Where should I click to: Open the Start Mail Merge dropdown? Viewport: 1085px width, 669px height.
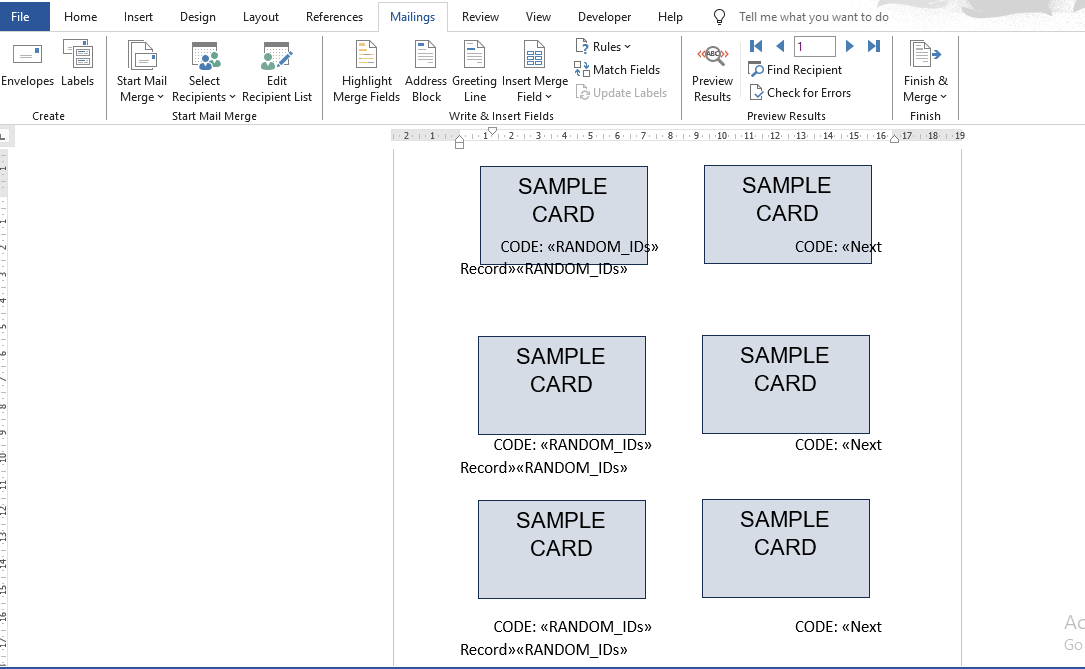[x=141, y=72]
